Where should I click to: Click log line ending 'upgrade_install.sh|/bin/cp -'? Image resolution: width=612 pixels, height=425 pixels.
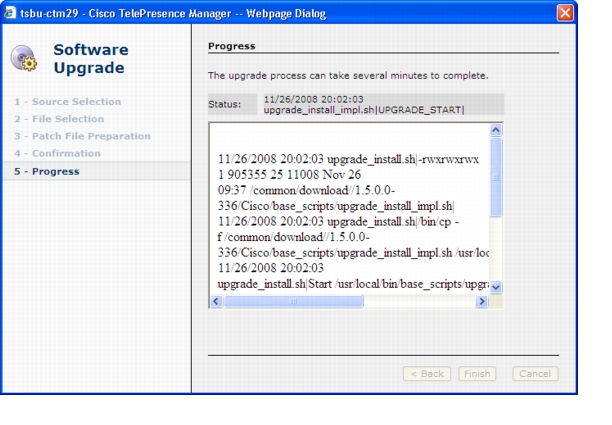pos(338,221)
